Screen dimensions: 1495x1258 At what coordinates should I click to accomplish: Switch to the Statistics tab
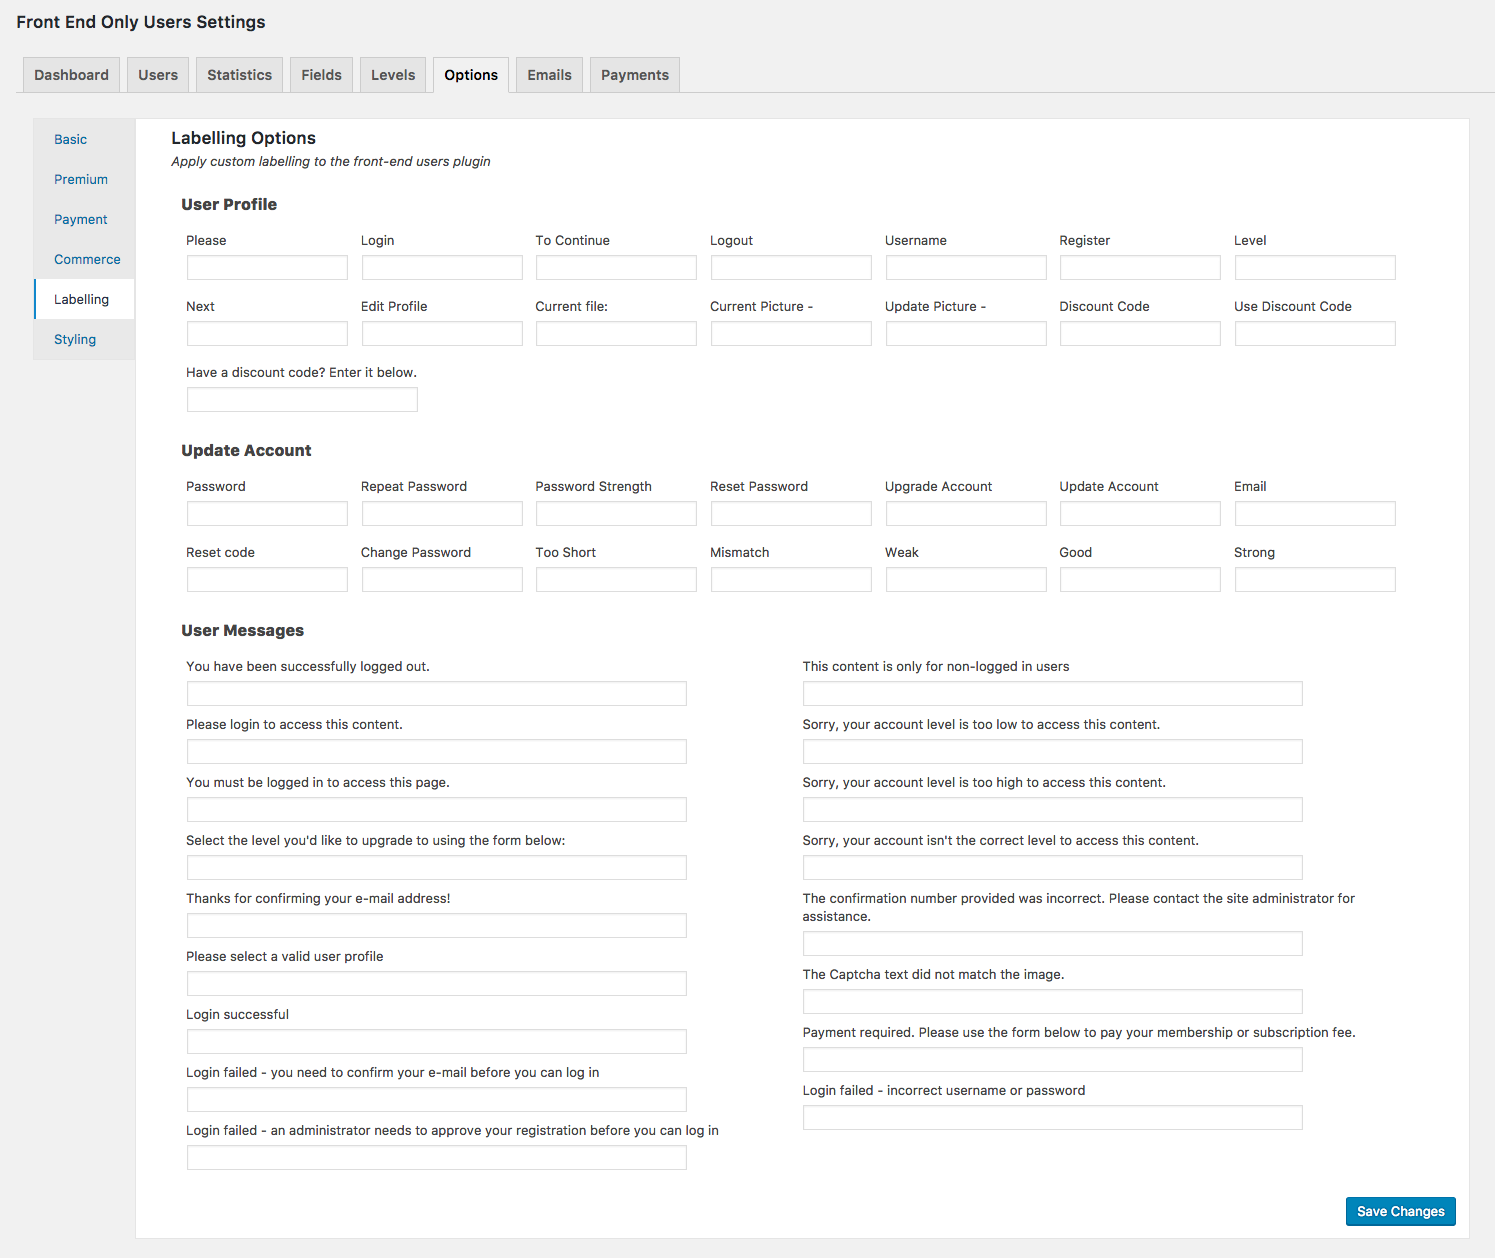pos(239,74)
